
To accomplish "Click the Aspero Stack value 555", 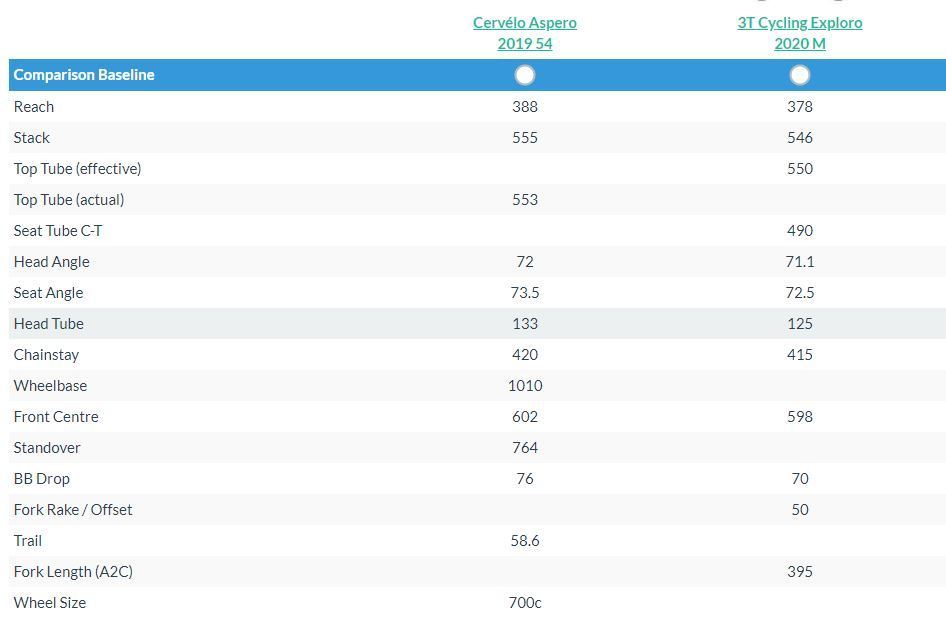I will click(x=525, y=138).
